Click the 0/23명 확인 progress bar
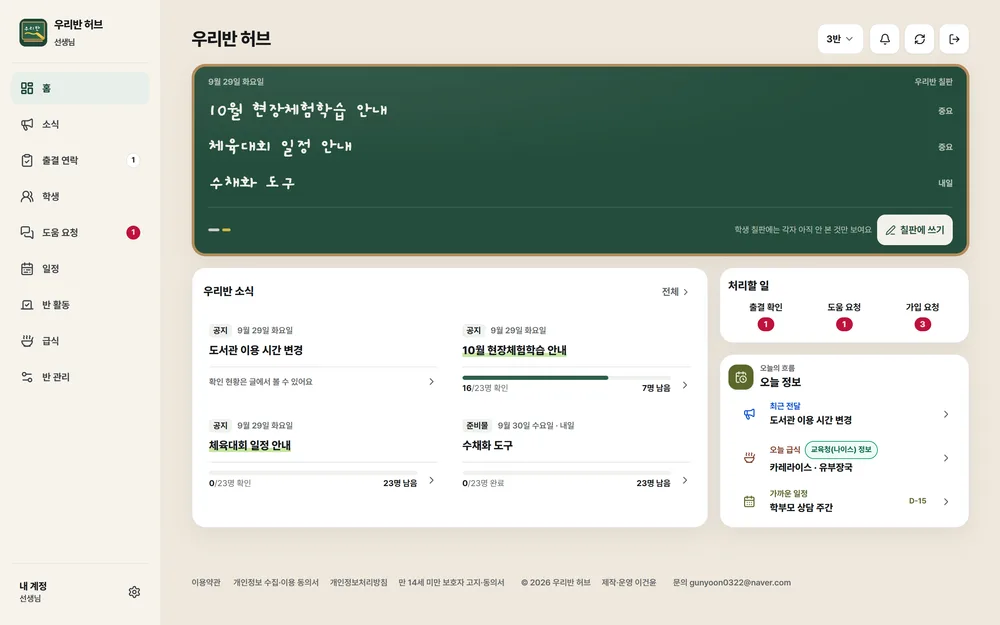Screen dimensions: 1000x625 click(313, 473)
